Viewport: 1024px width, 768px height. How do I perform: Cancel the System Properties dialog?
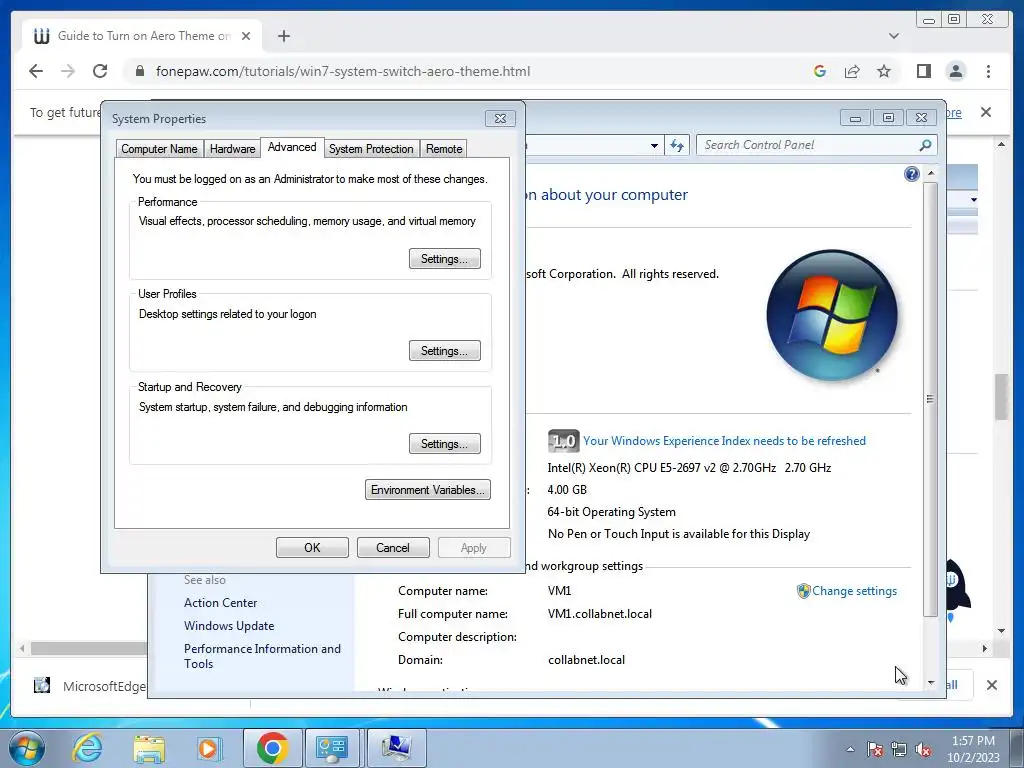pyautogui.click(x=393, y=547)
